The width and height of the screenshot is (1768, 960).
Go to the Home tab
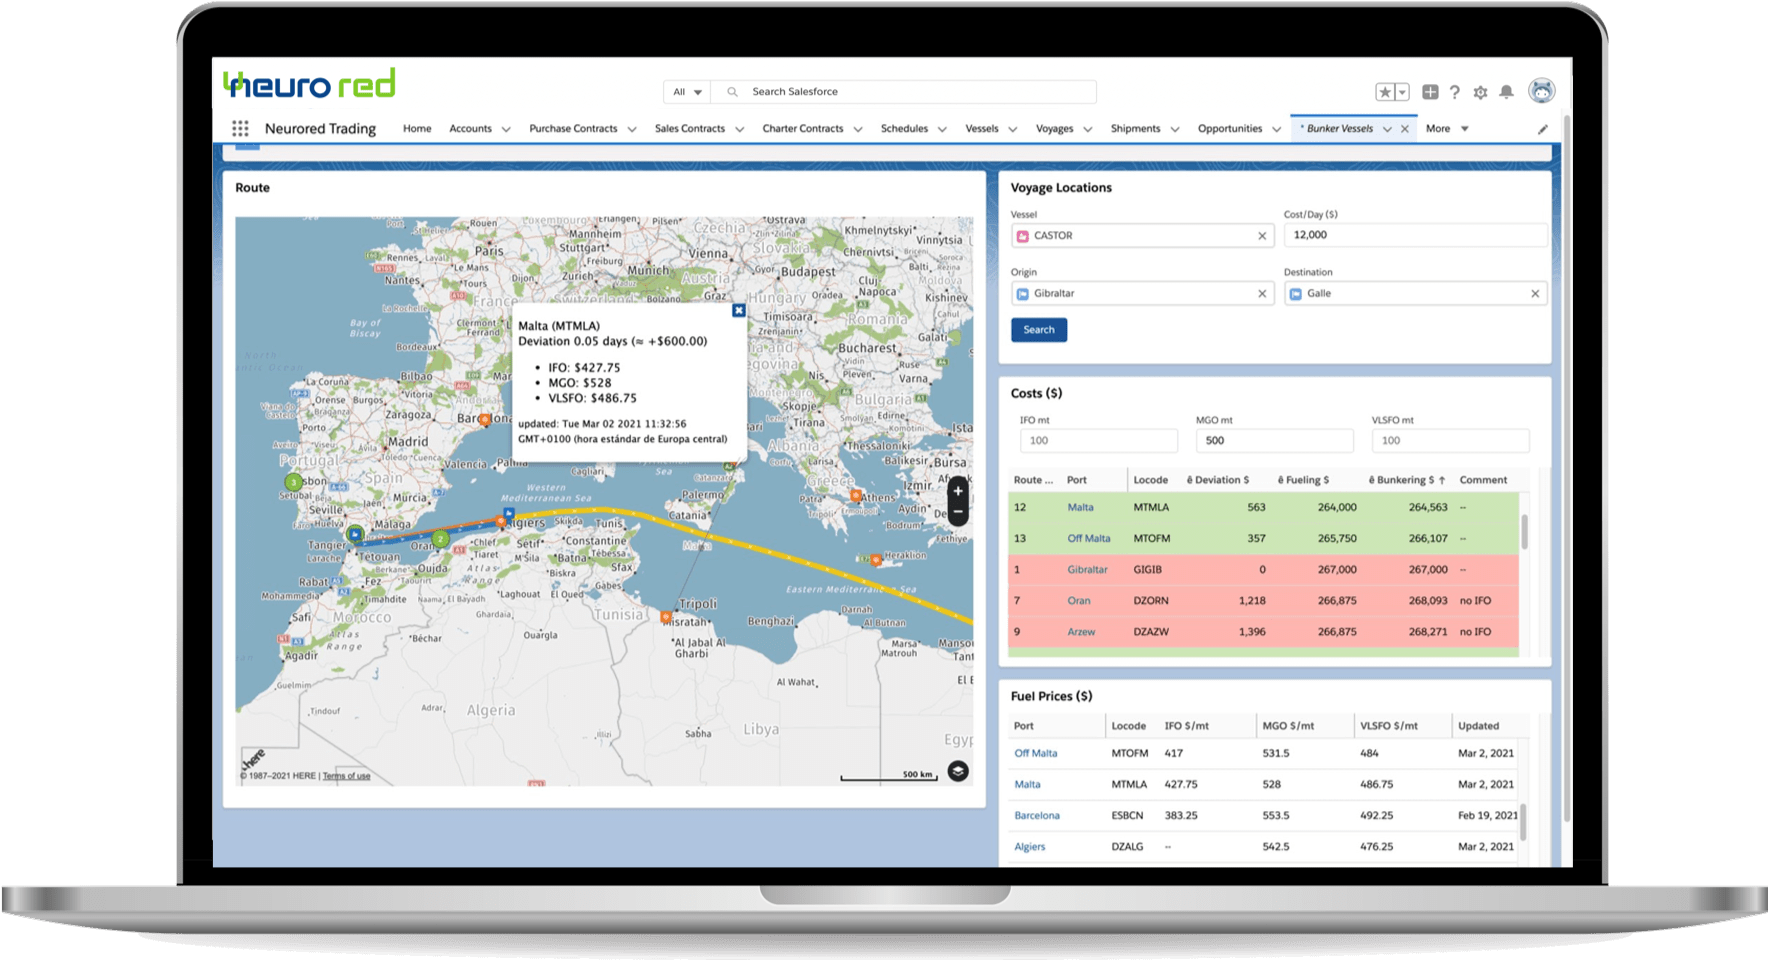click(x=417, y=129)
